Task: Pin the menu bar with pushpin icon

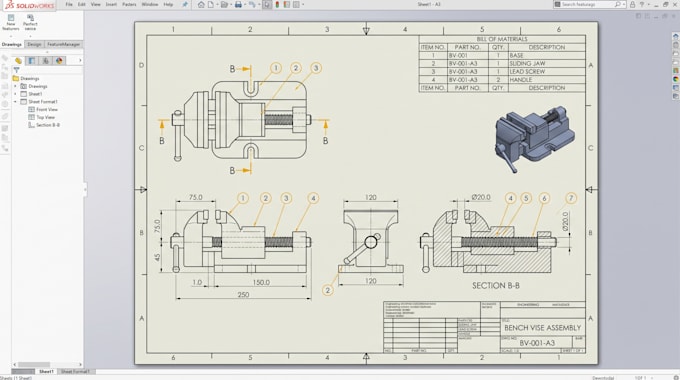Action: pos(185,4)
